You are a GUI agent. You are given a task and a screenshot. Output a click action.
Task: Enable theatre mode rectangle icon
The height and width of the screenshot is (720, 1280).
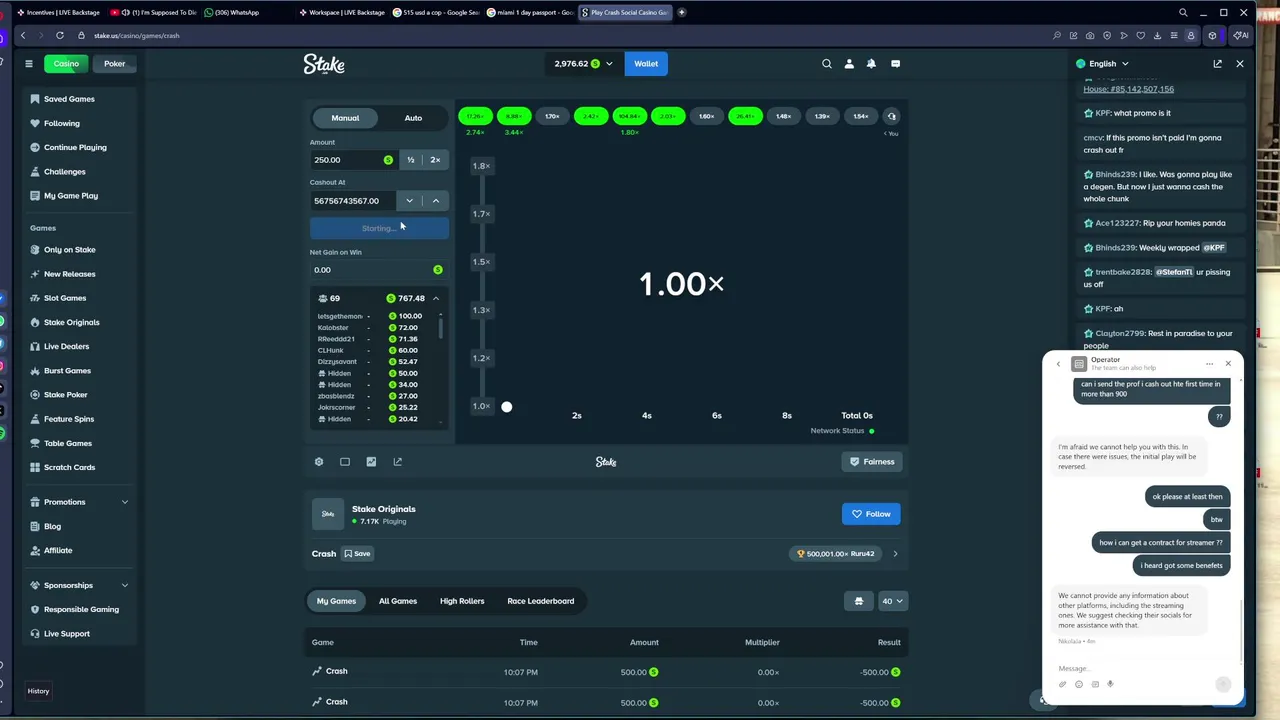click(345, 462)
